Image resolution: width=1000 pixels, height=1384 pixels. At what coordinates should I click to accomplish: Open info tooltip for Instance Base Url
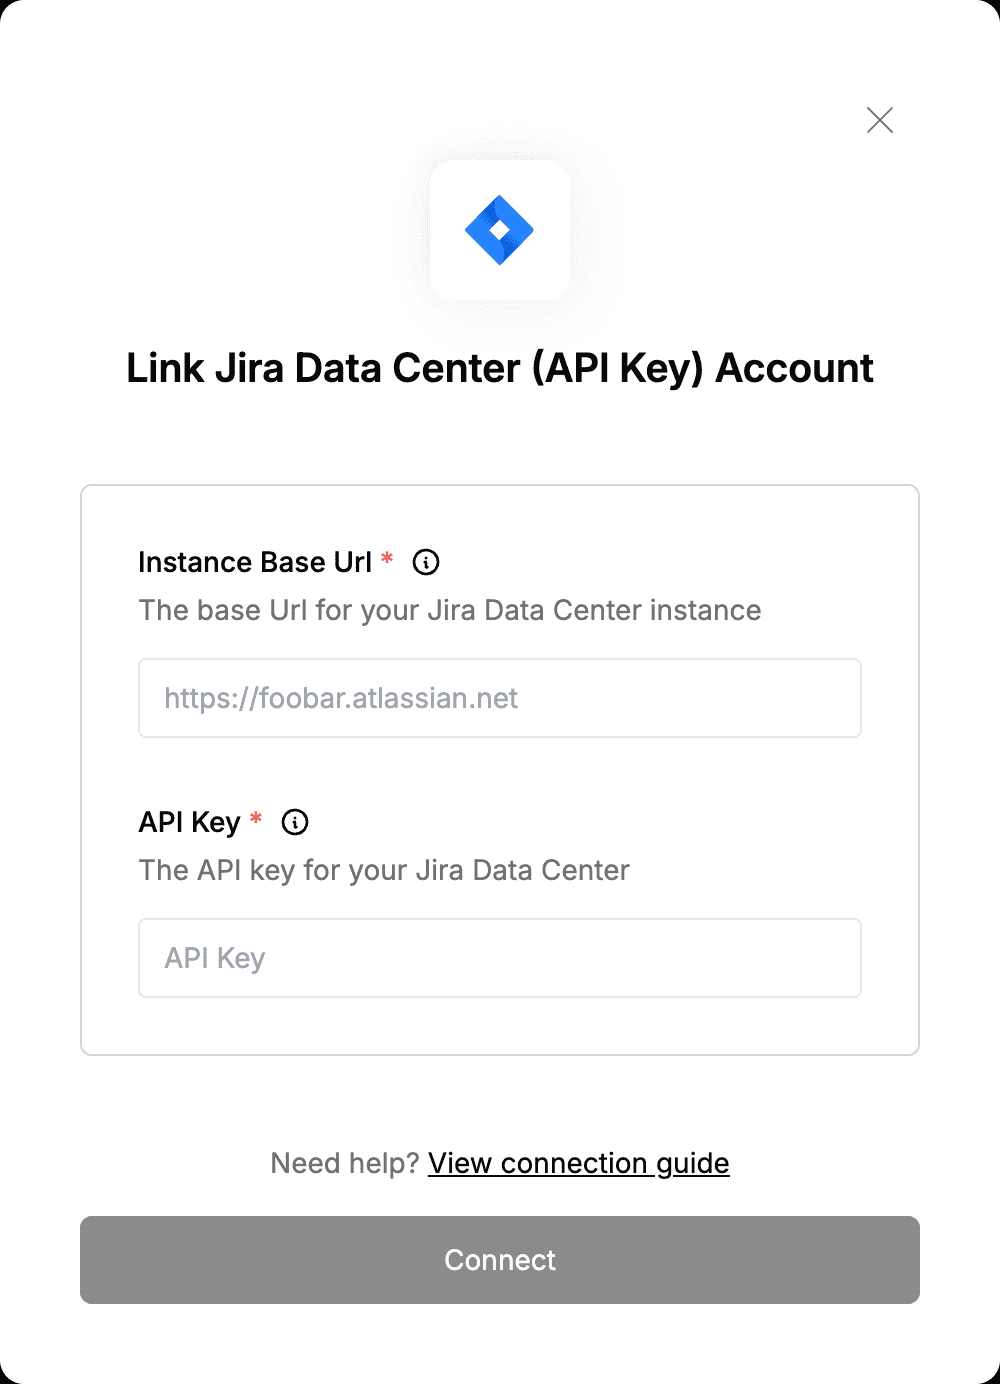pyautogui.click(x=426, y=562)
